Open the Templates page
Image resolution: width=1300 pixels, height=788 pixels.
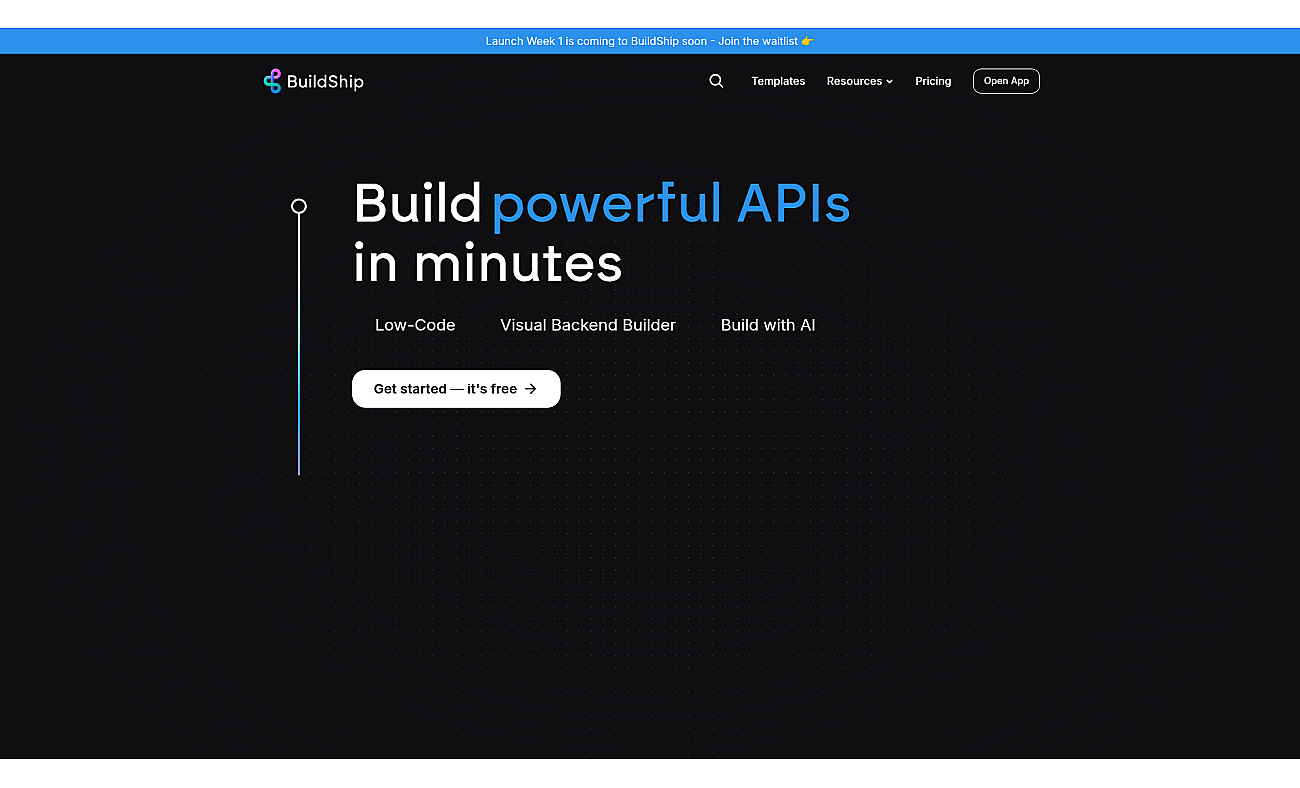coord(778,81)
